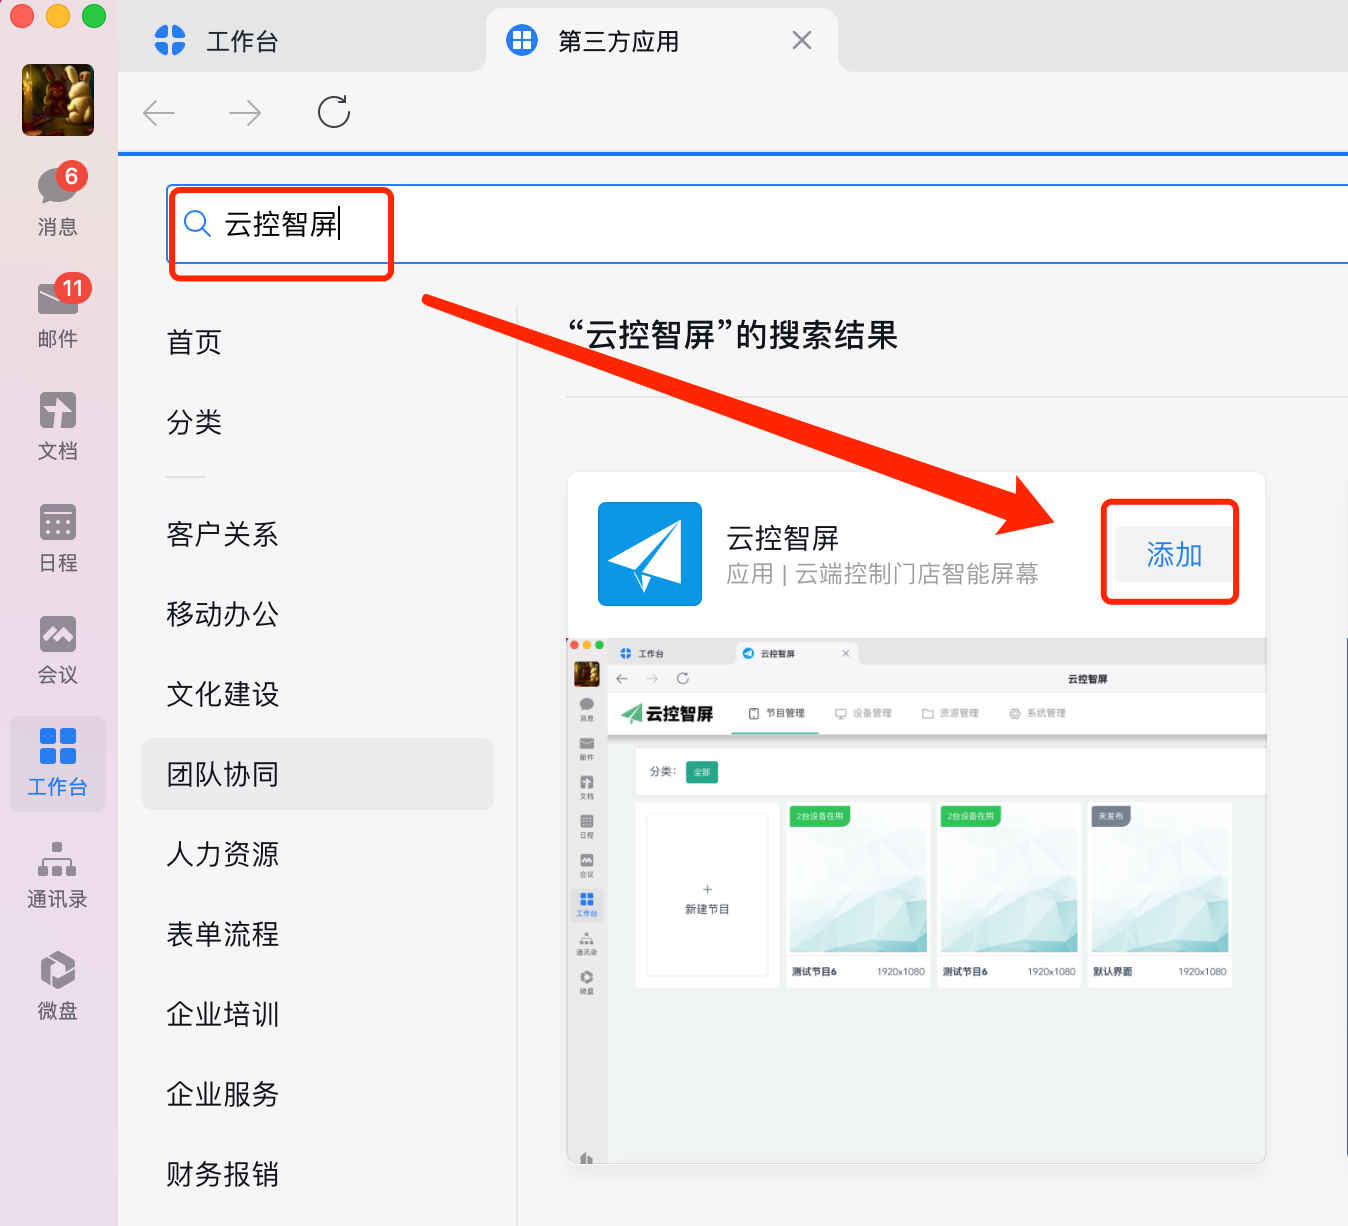The image size is (1348, 1226).
Task: Open the Weipan (微盘) drive icon
Action: (58, 986)
